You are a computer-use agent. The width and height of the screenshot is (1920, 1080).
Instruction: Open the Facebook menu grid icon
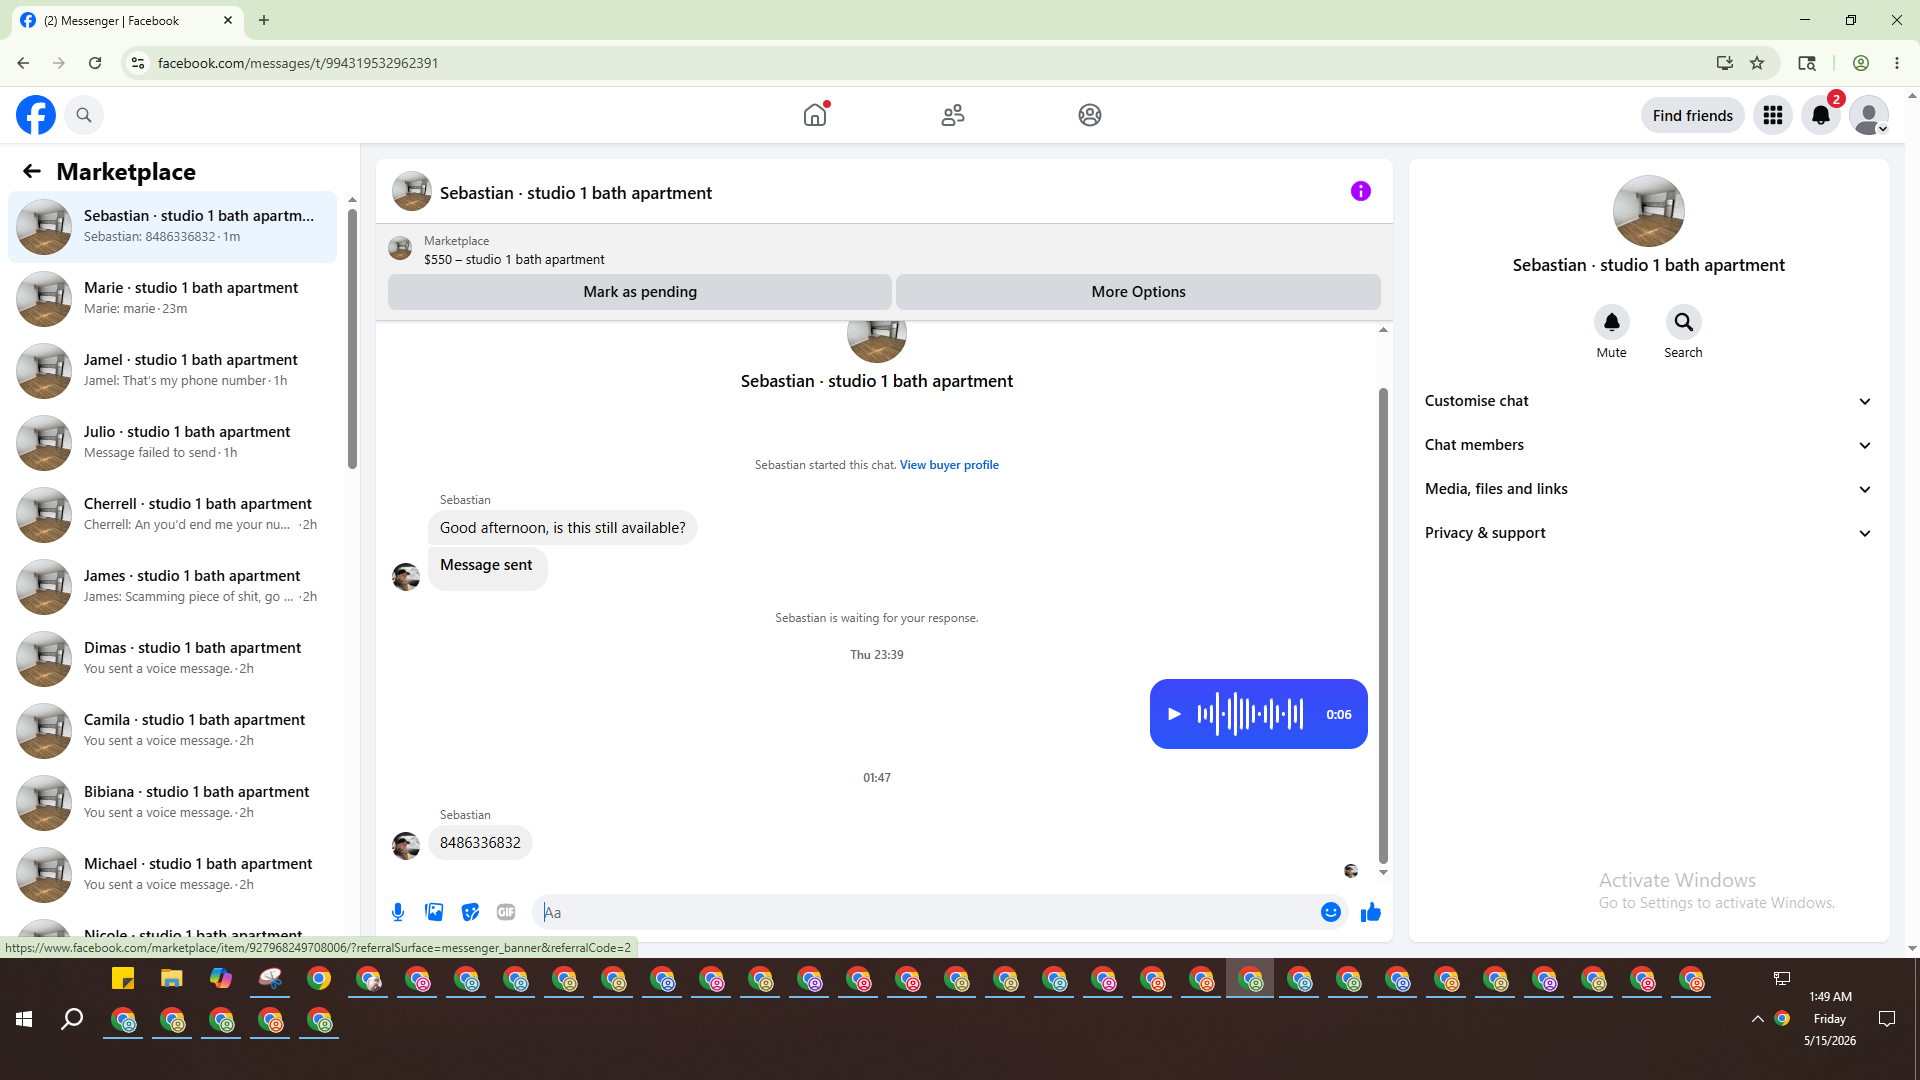point(1773,115)
